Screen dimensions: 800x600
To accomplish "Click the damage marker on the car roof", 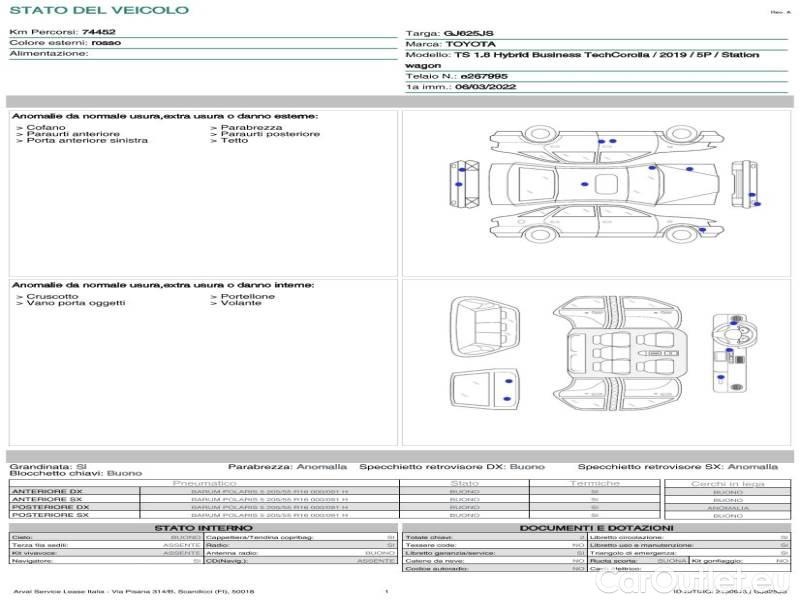I will tap(586, 185).
